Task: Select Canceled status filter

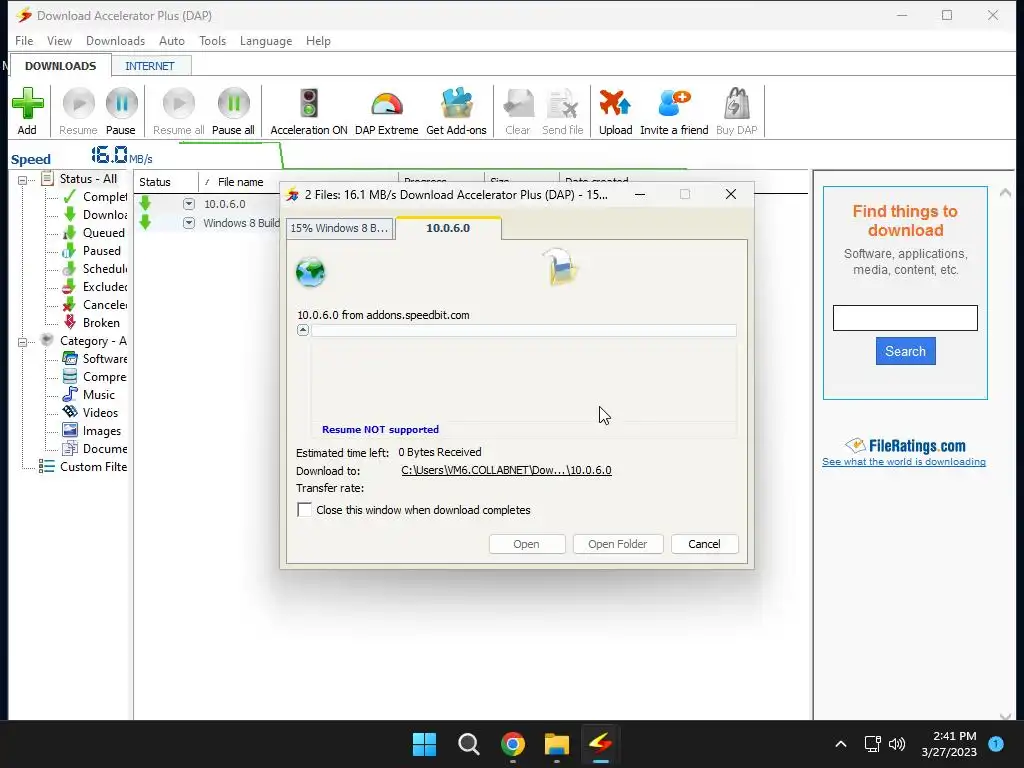Action: [x=95, y=304]
